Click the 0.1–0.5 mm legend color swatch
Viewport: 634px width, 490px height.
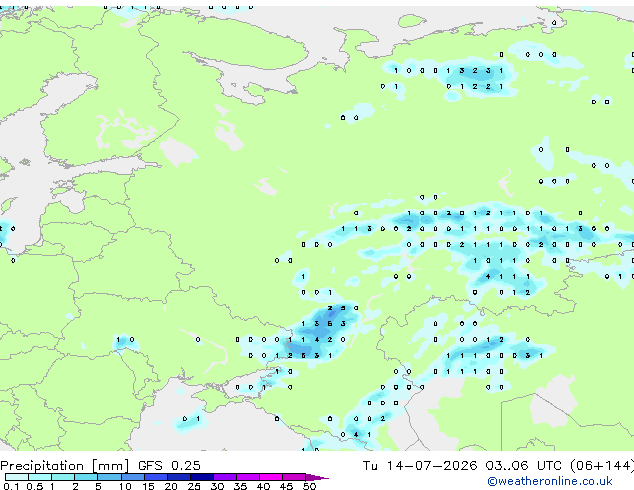coord(17,477)
